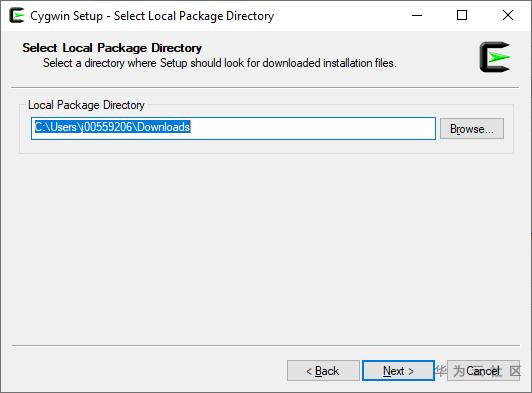Cancel the Cygwin setup
The height and width of the screenshot is (393, 532).
[x=483, y=371]
